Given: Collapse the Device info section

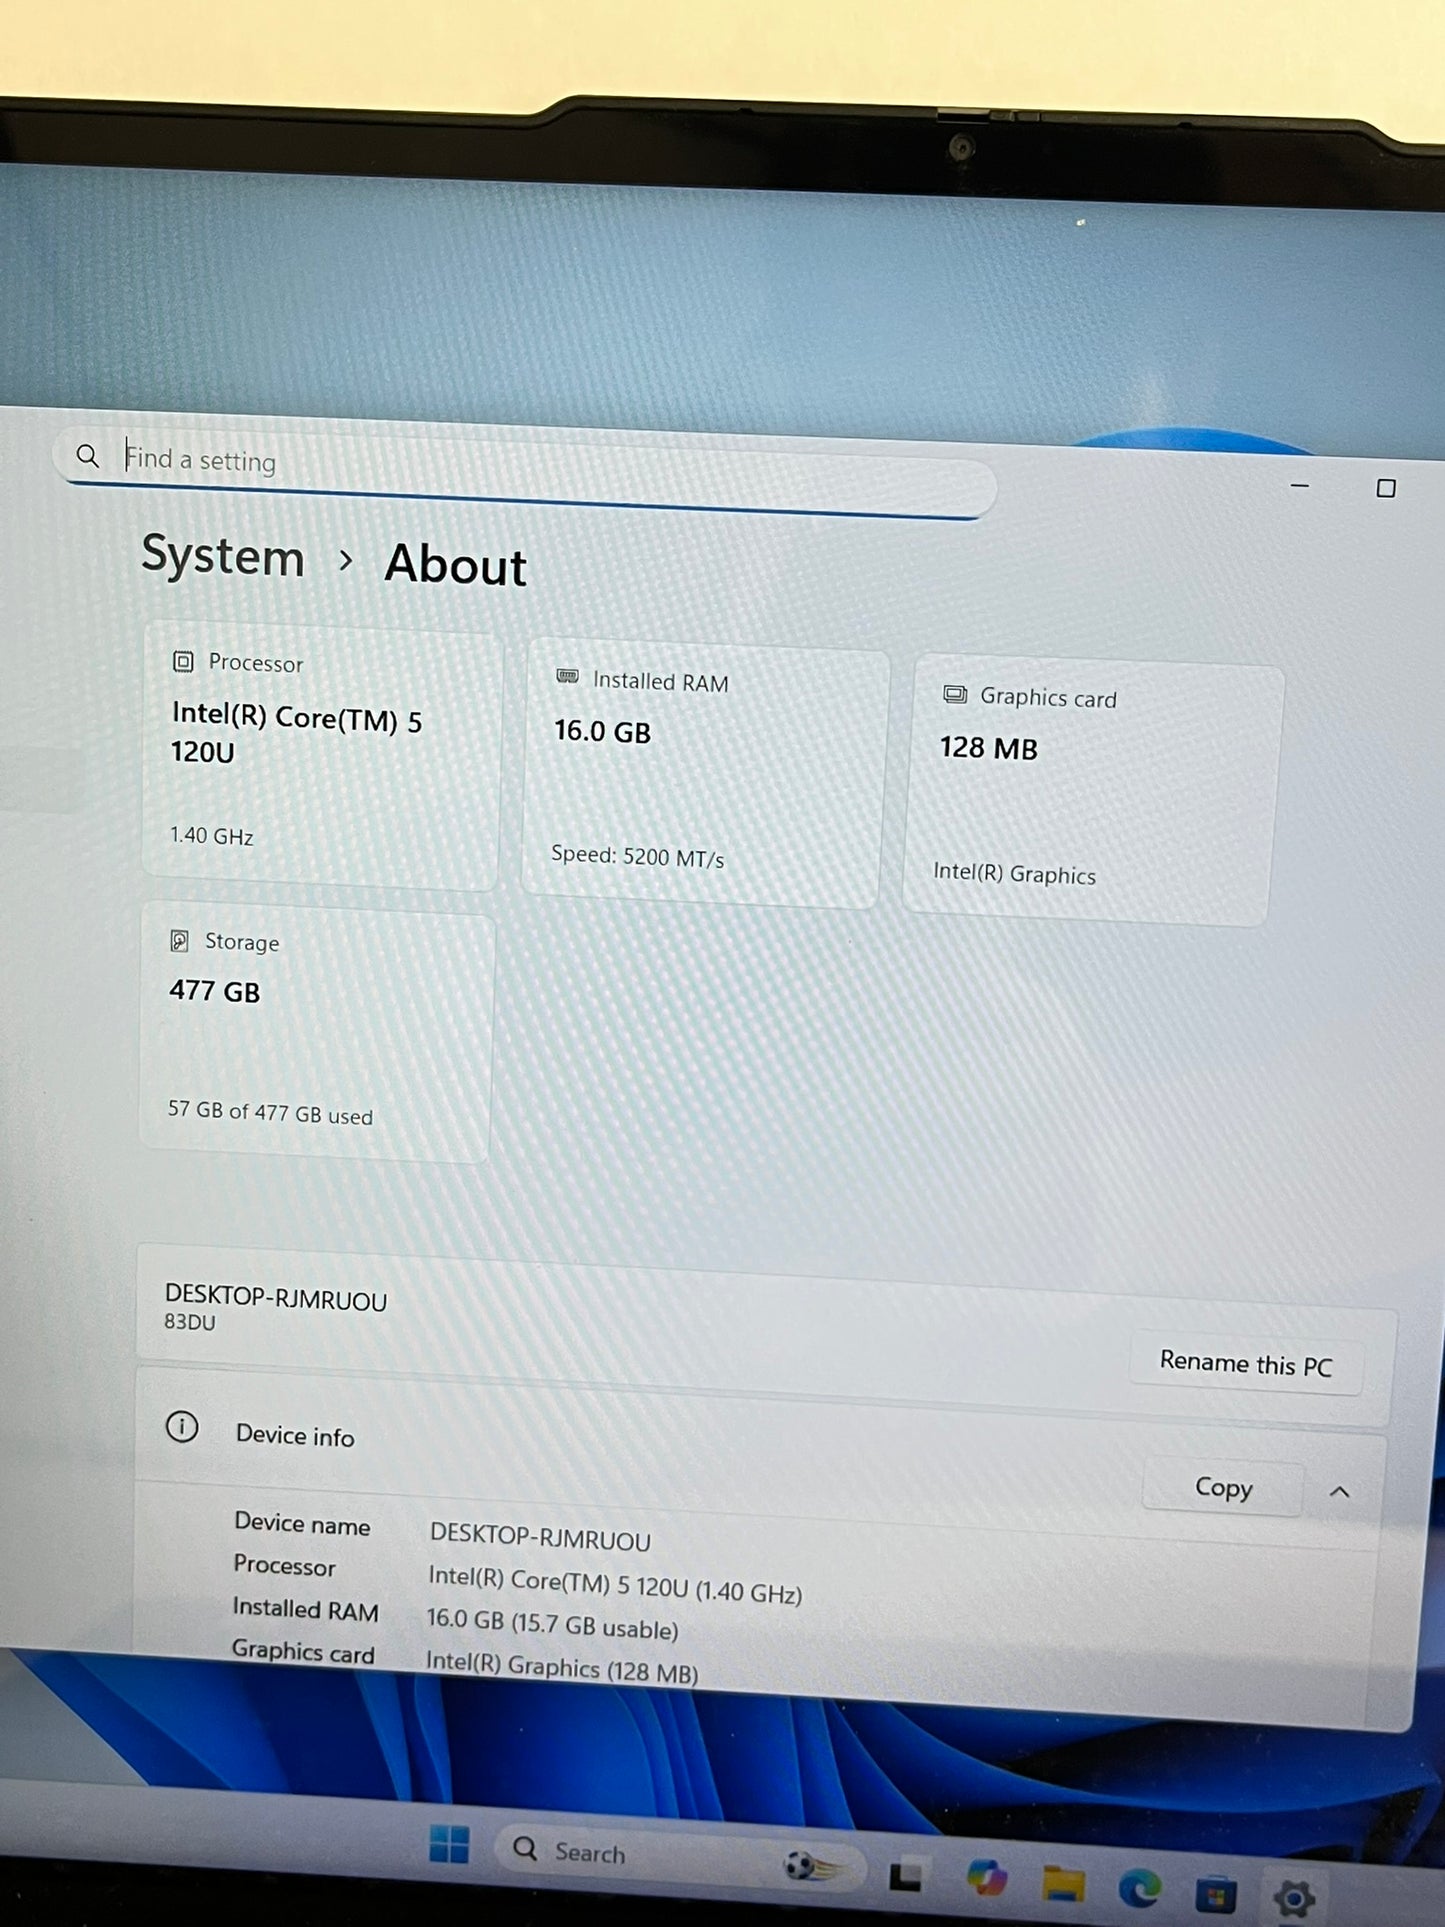Looking at the screenshot, I should pos(1340,1492).
